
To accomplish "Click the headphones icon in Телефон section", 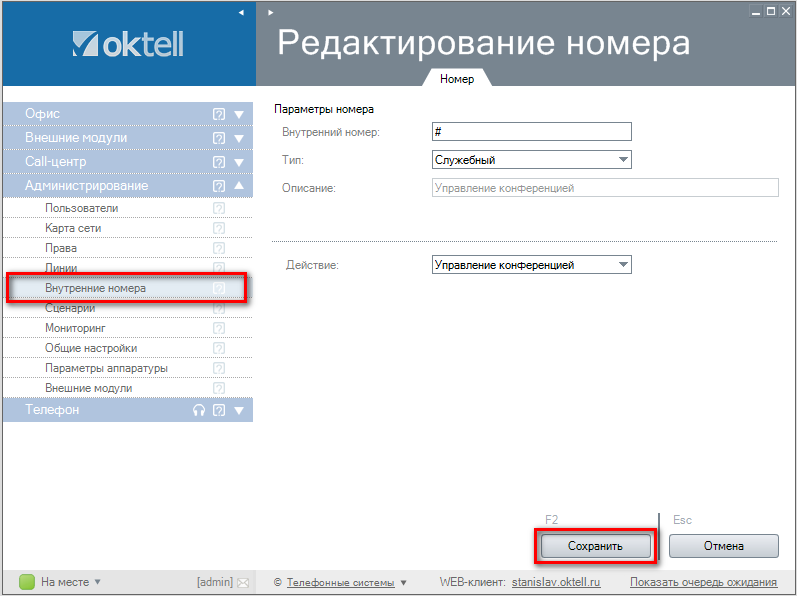I will (x=199, y=410).
